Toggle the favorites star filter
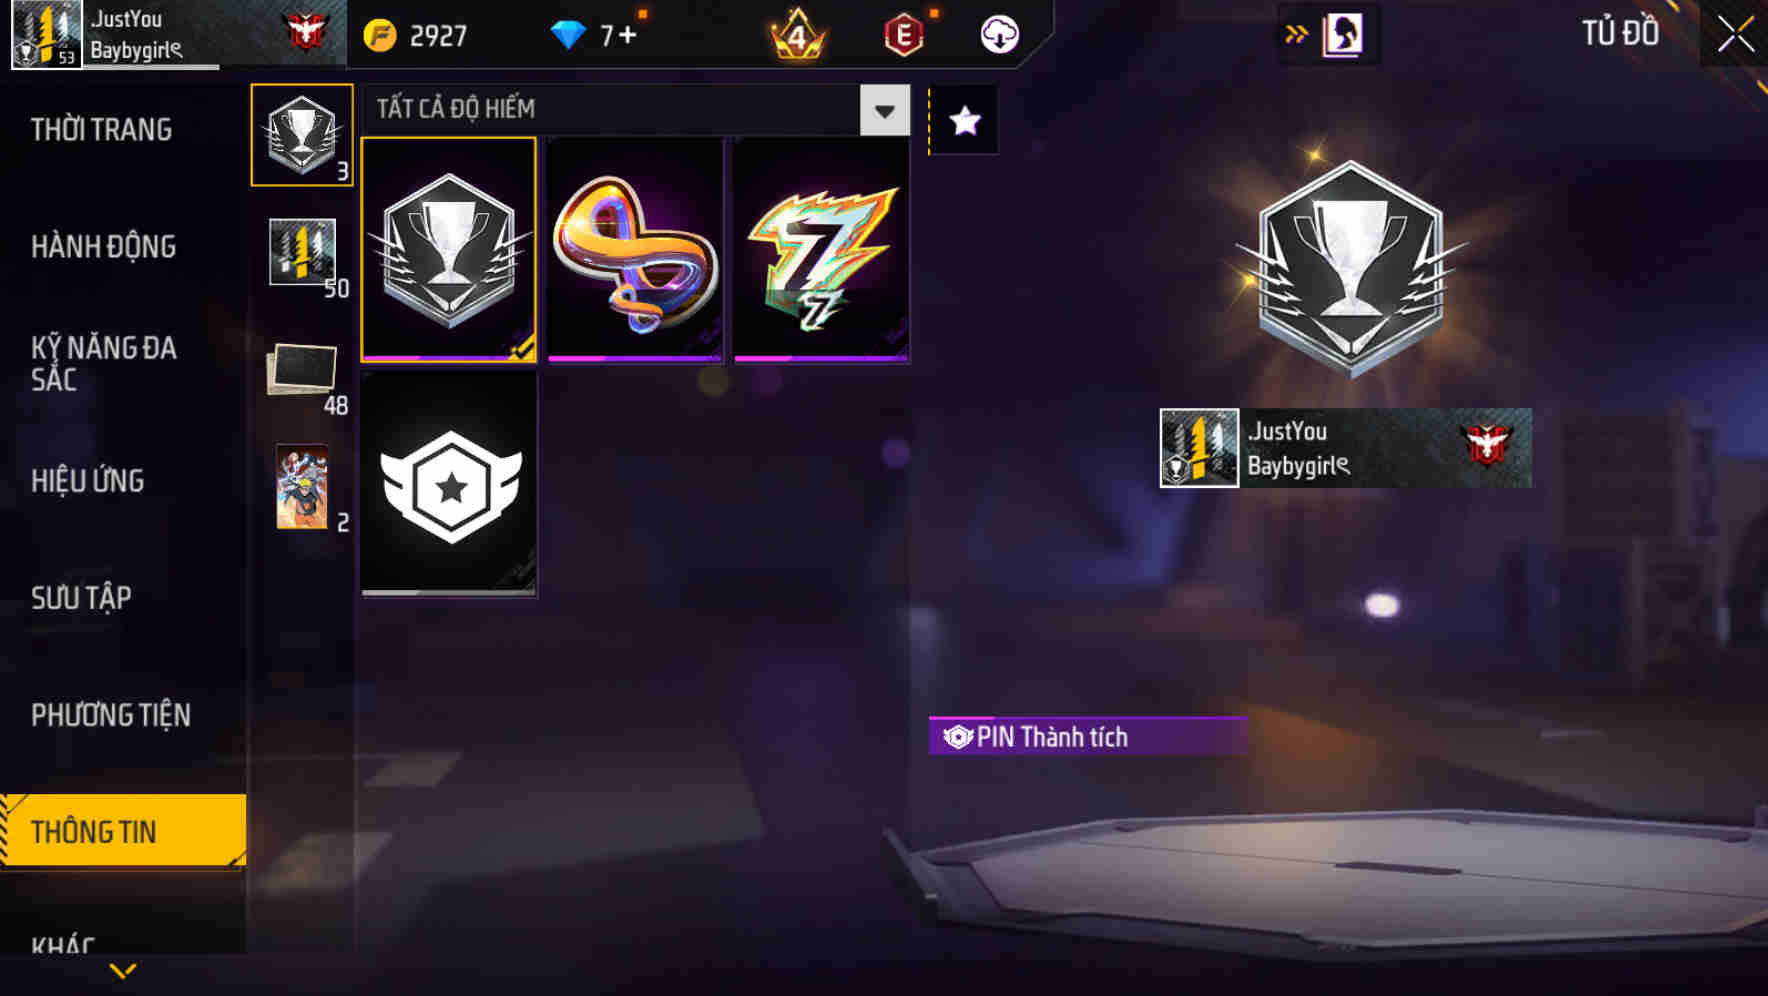This screenshot has height=996, width=1768. (x=964, y=121)
